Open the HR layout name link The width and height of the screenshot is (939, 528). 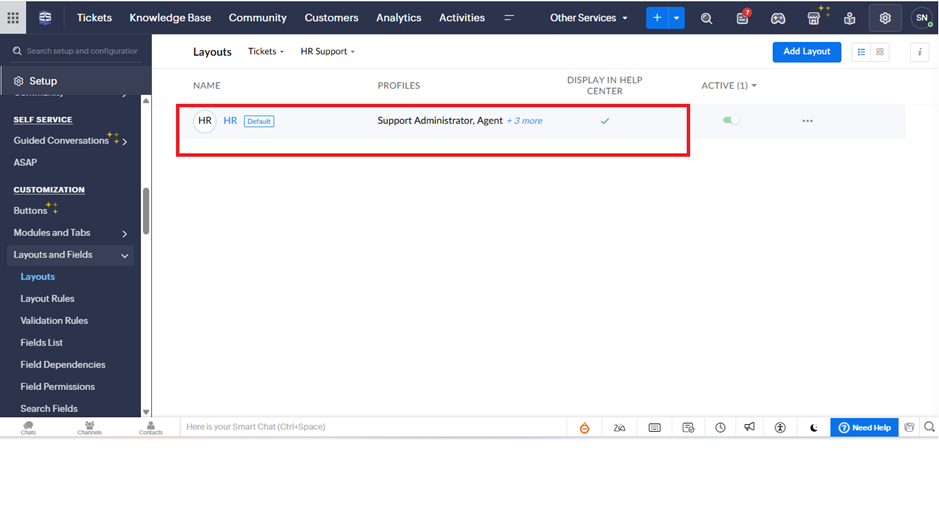tap(230, 121)
